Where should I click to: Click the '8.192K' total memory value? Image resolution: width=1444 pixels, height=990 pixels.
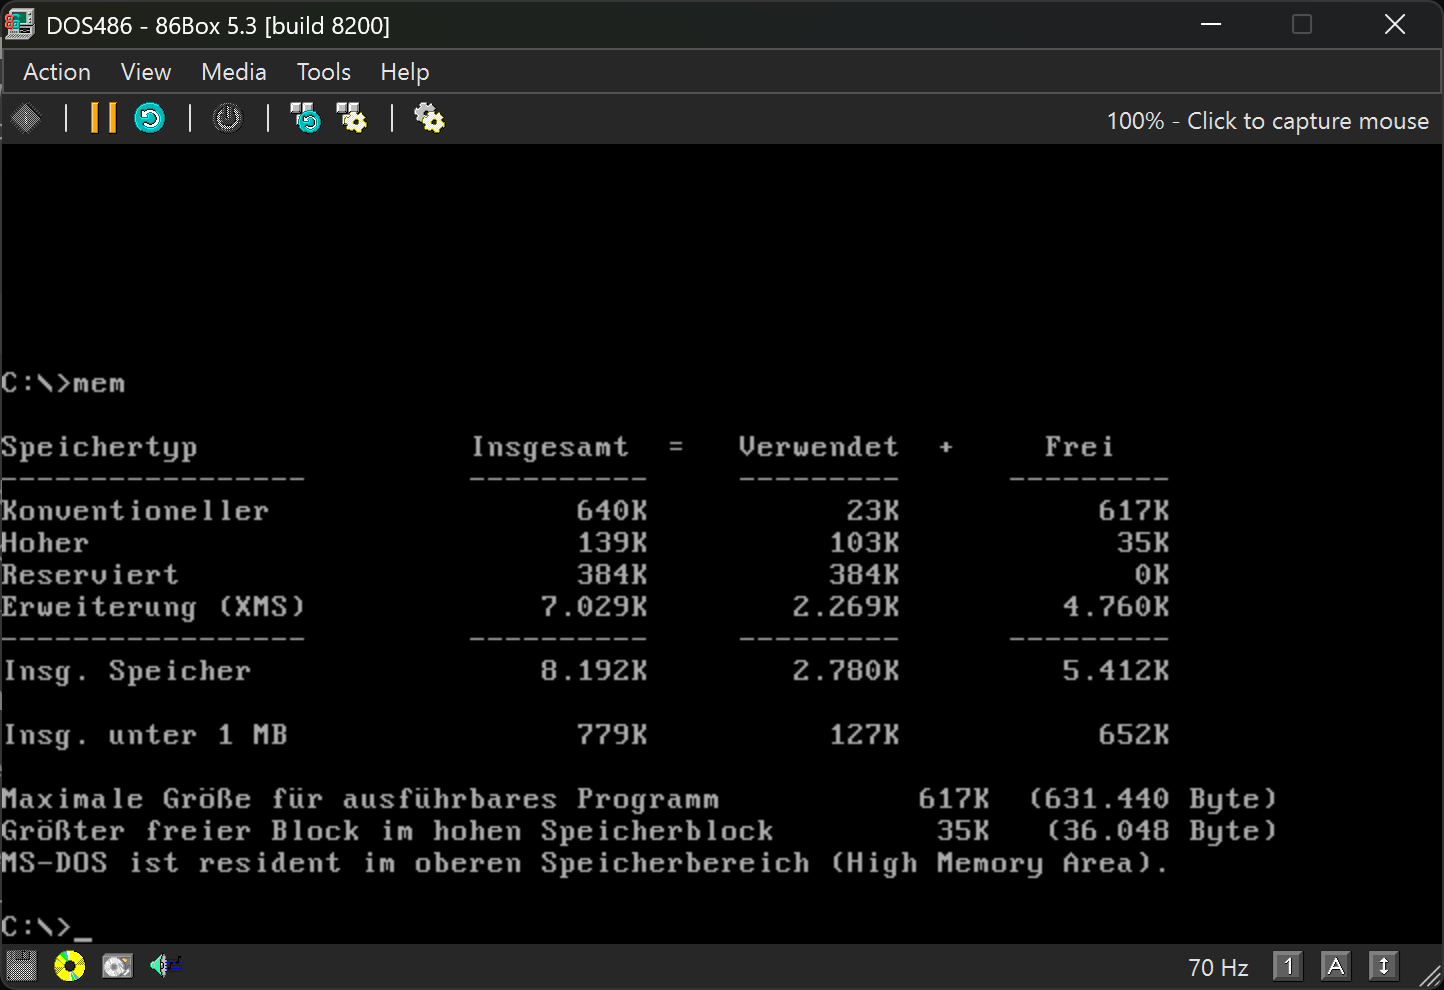[594, 671]
